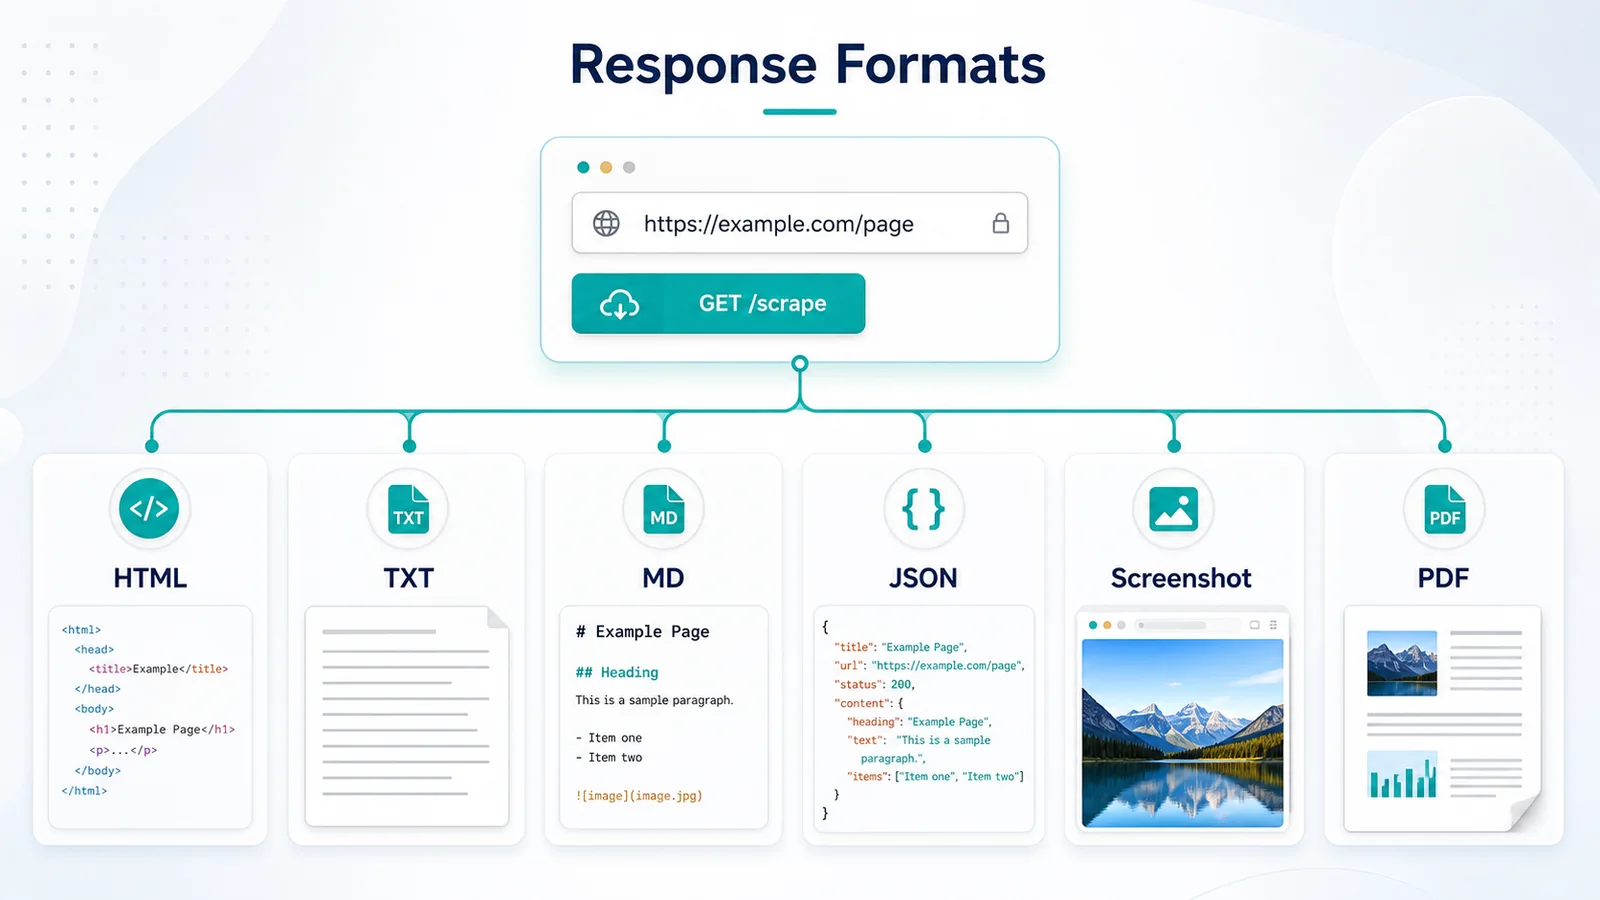
Task: Click 'This is a sample paragraph.' text
Action: coord(654,700)
